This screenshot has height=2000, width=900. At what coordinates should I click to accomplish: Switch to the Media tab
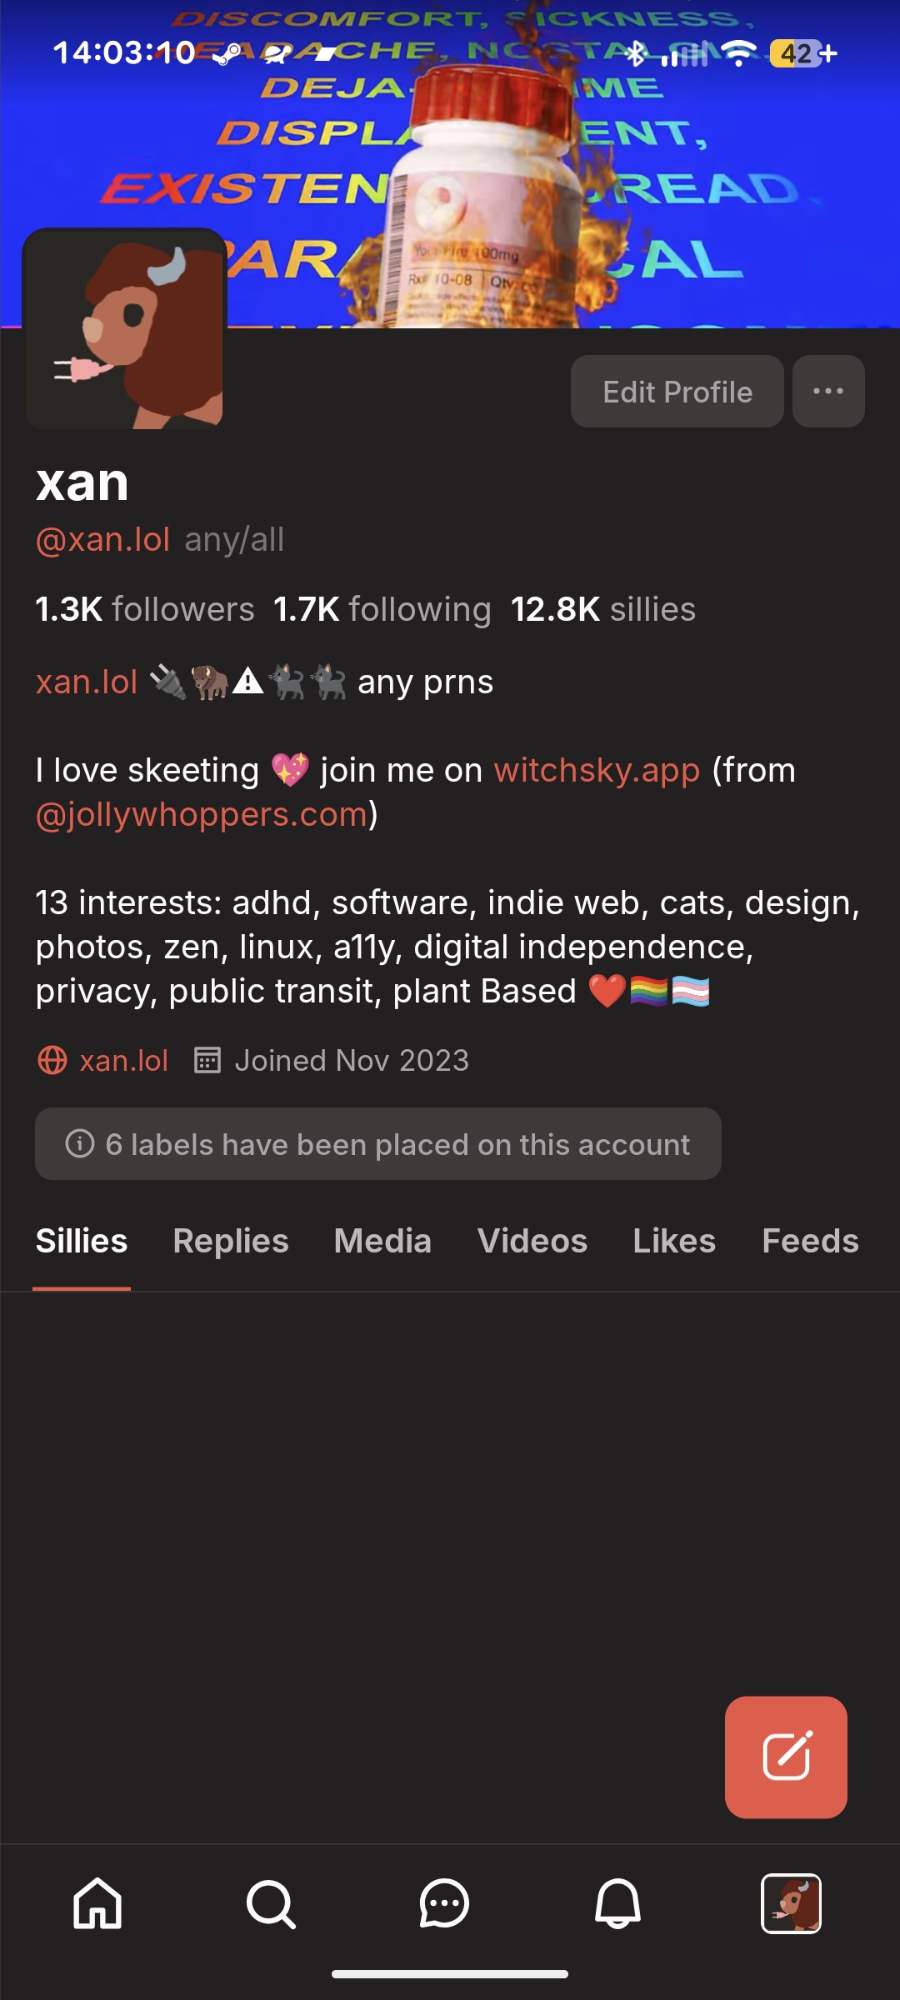click(x=382, y=1241)
